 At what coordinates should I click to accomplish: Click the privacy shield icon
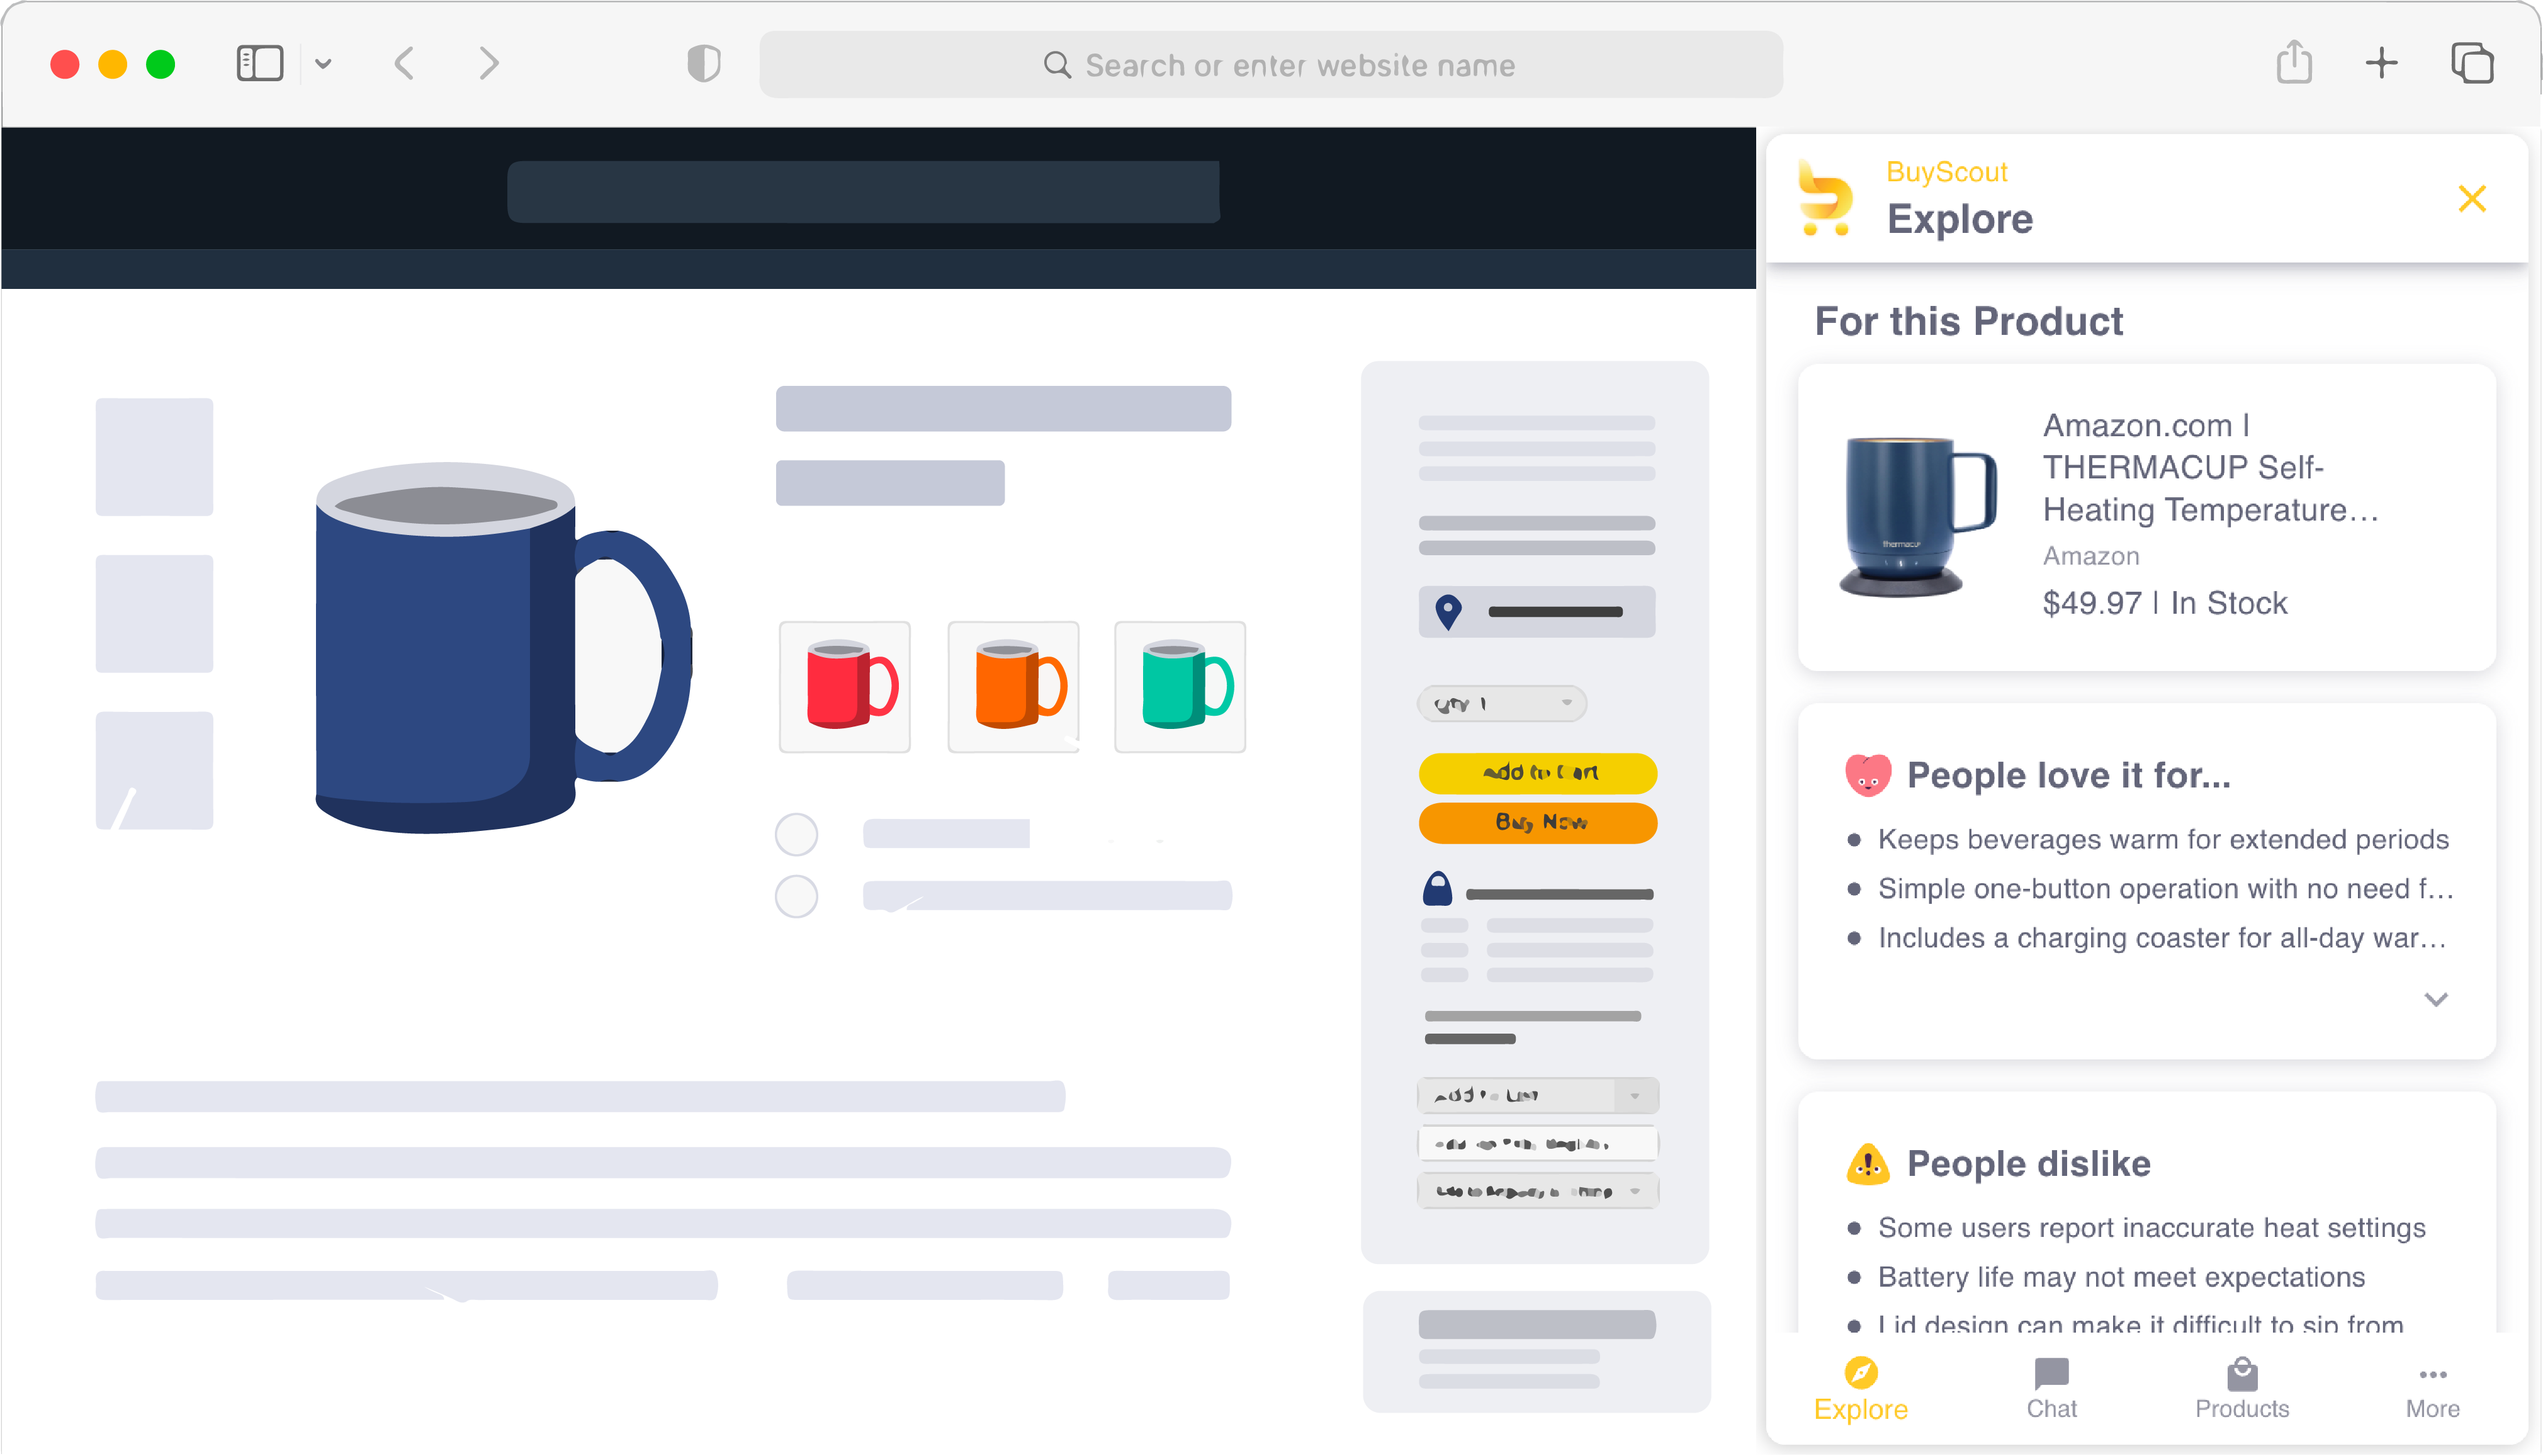coord(704,64)
